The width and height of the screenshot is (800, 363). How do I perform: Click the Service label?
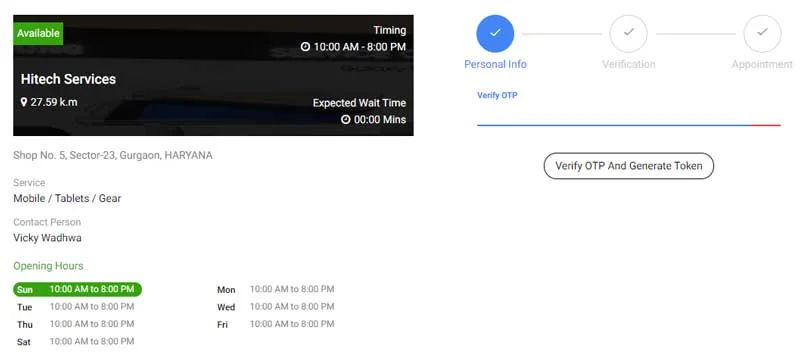(29, 183)
